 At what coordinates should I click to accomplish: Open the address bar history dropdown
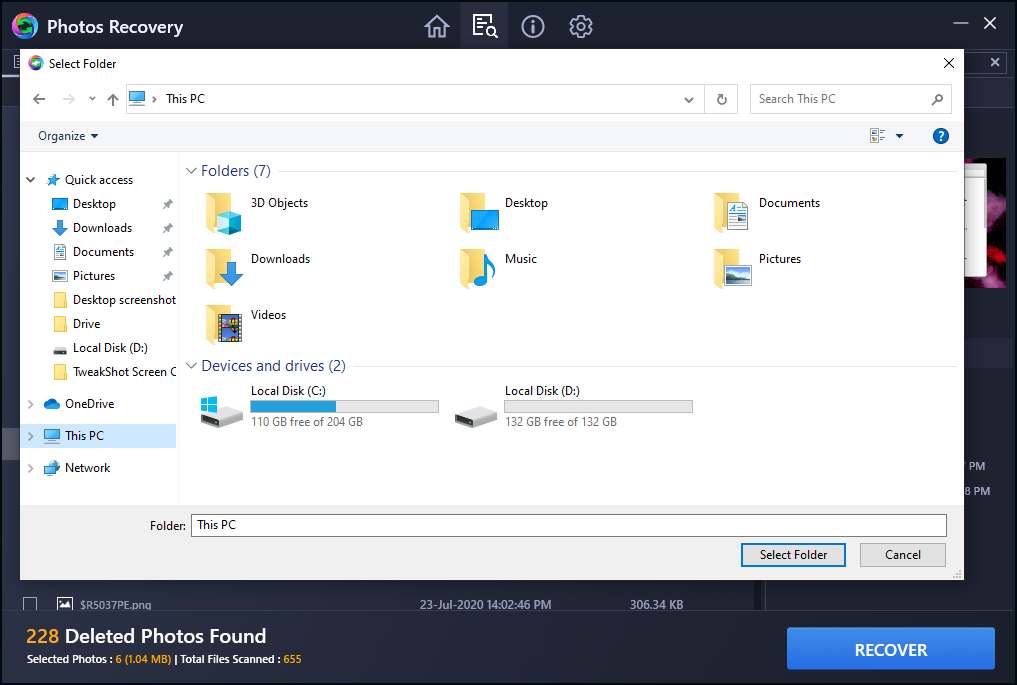(x=689, y=99)
